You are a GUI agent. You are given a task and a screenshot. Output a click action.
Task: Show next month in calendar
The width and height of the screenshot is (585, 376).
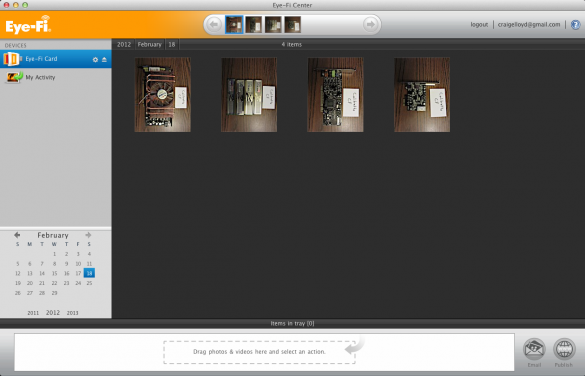point(88,235)
